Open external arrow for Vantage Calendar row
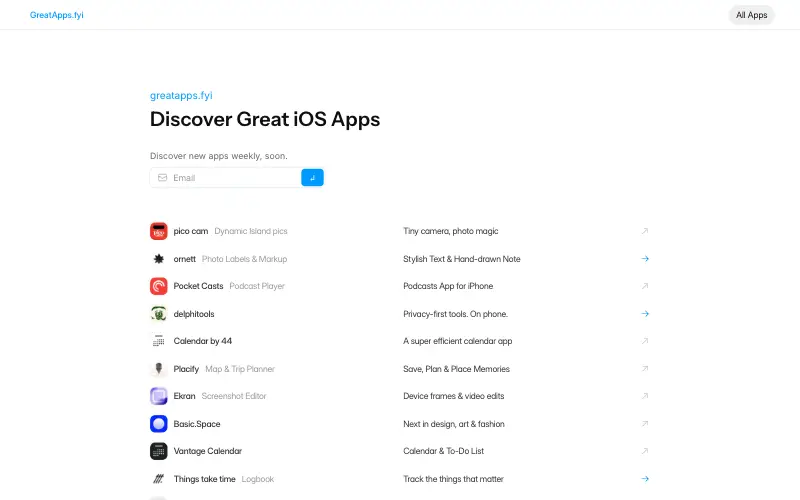 (x=645, y=451)
